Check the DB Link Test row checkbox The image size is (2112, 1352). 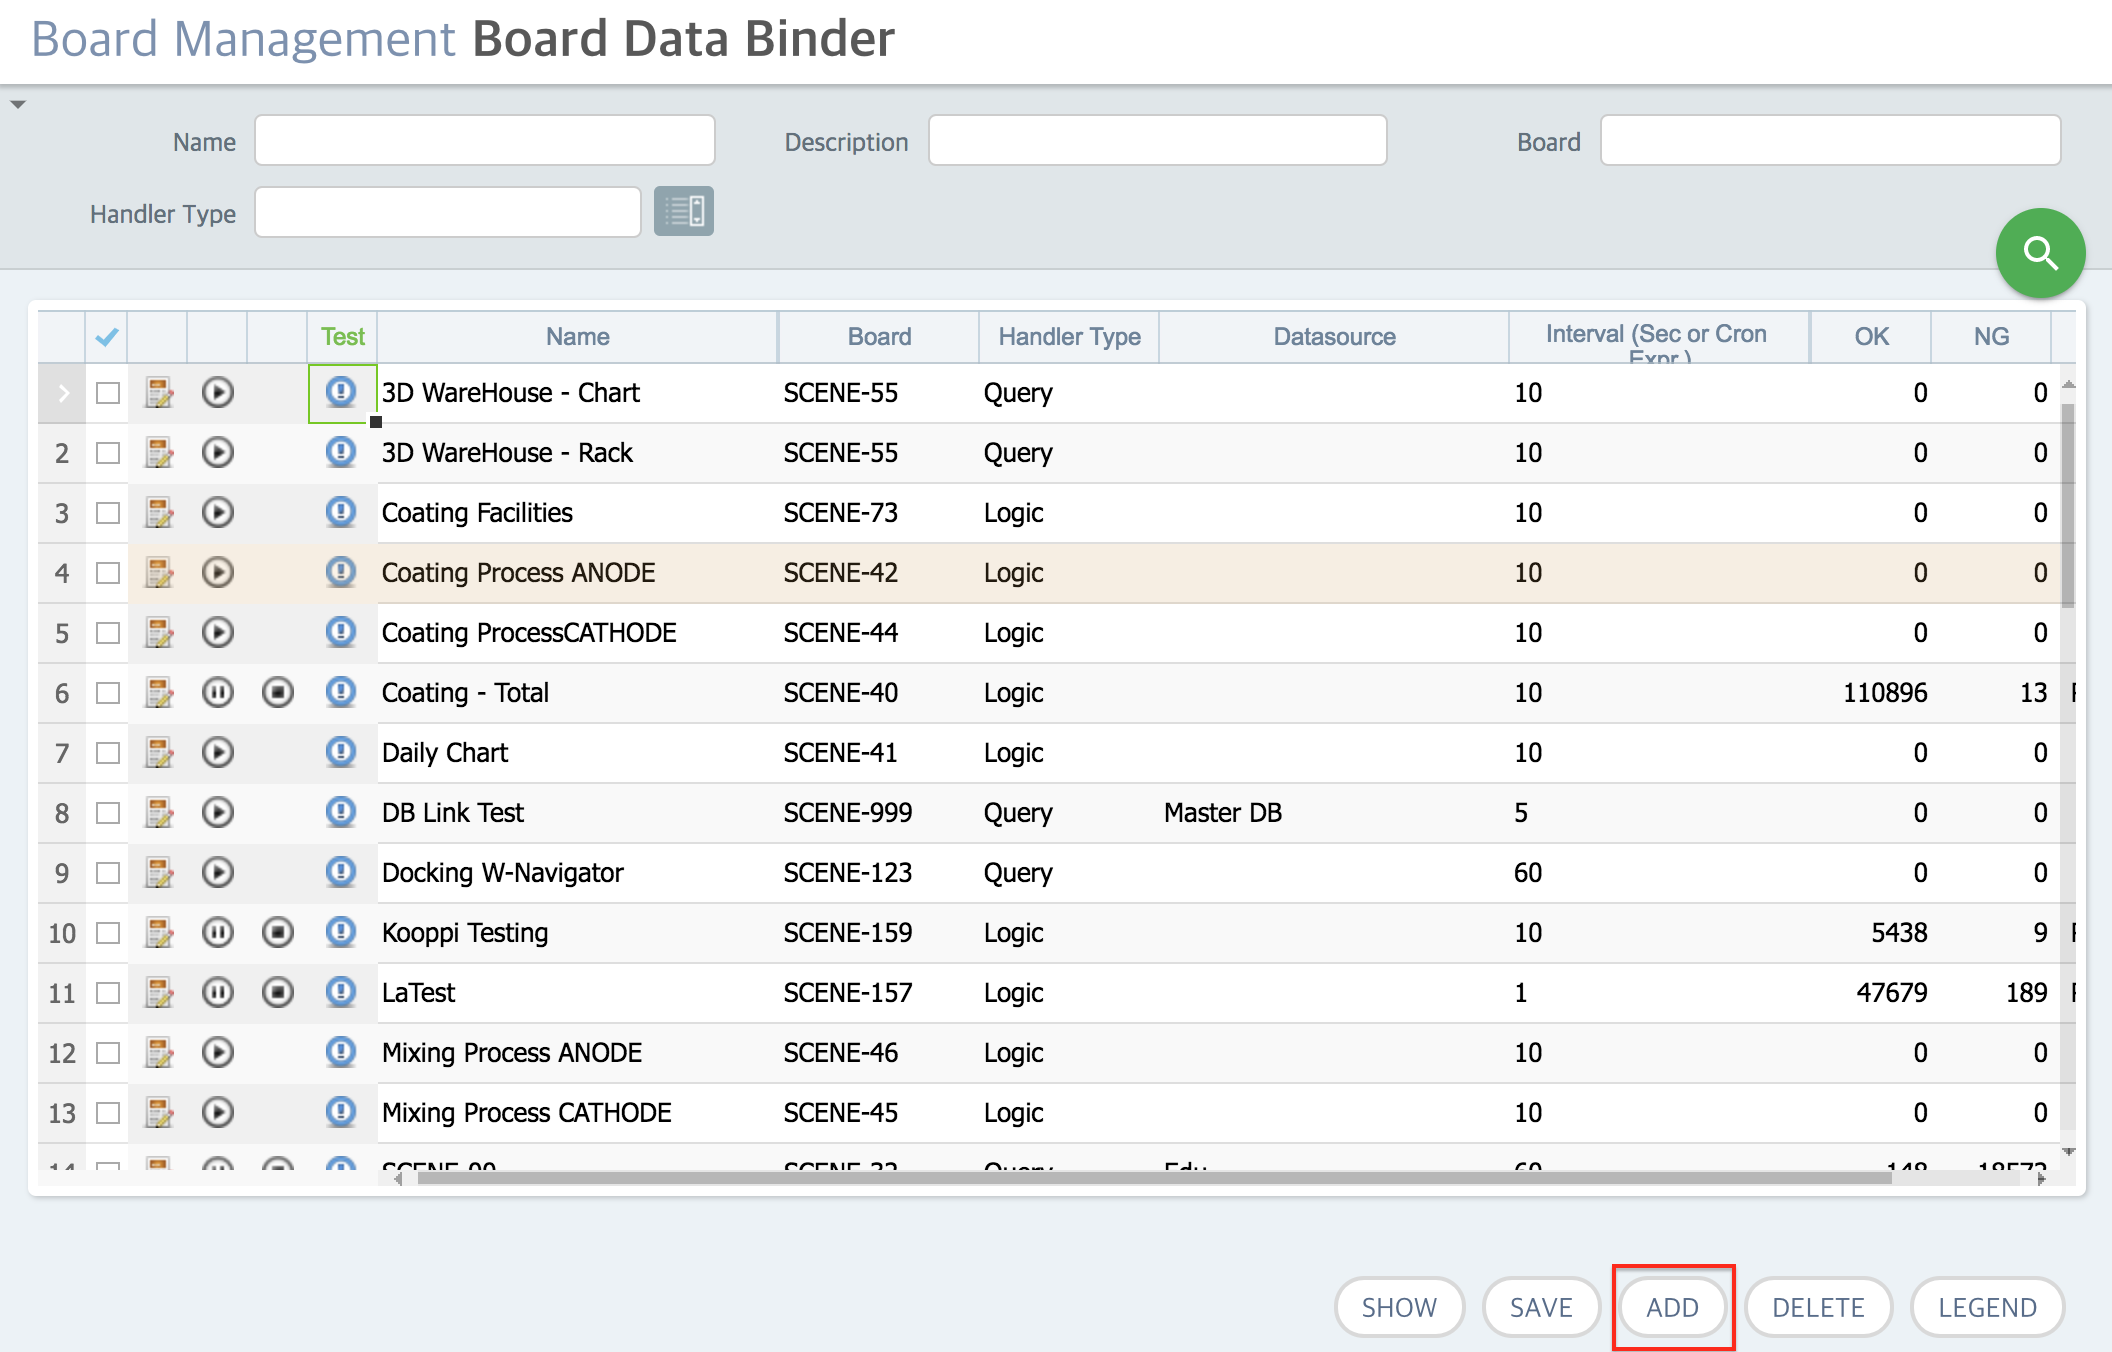pyautogui.click(x=108, y=813)
